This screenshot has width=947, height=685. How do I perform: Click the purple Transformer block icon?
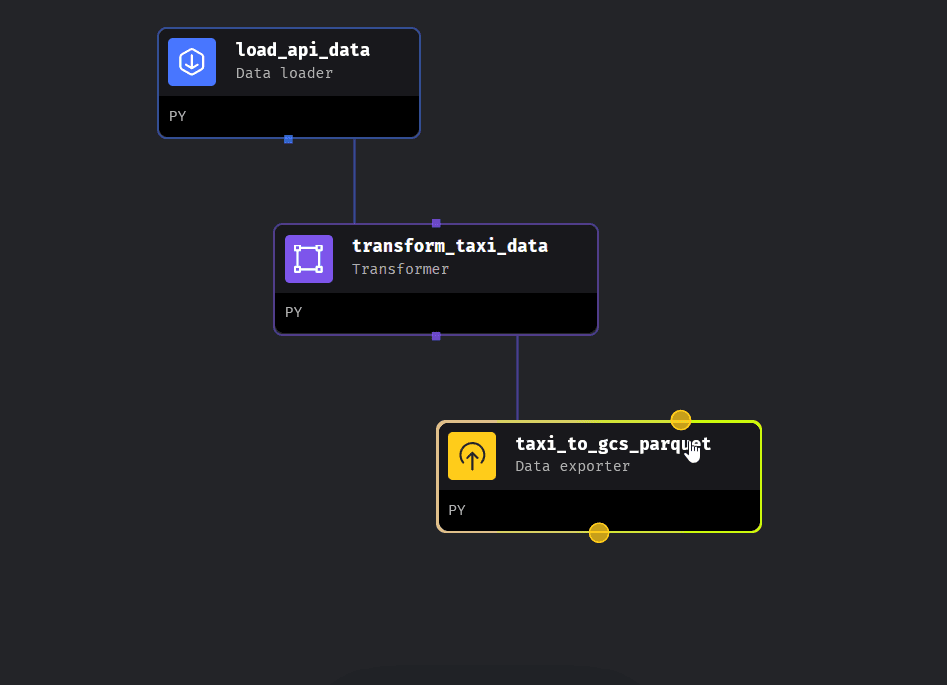coord(308,259)
